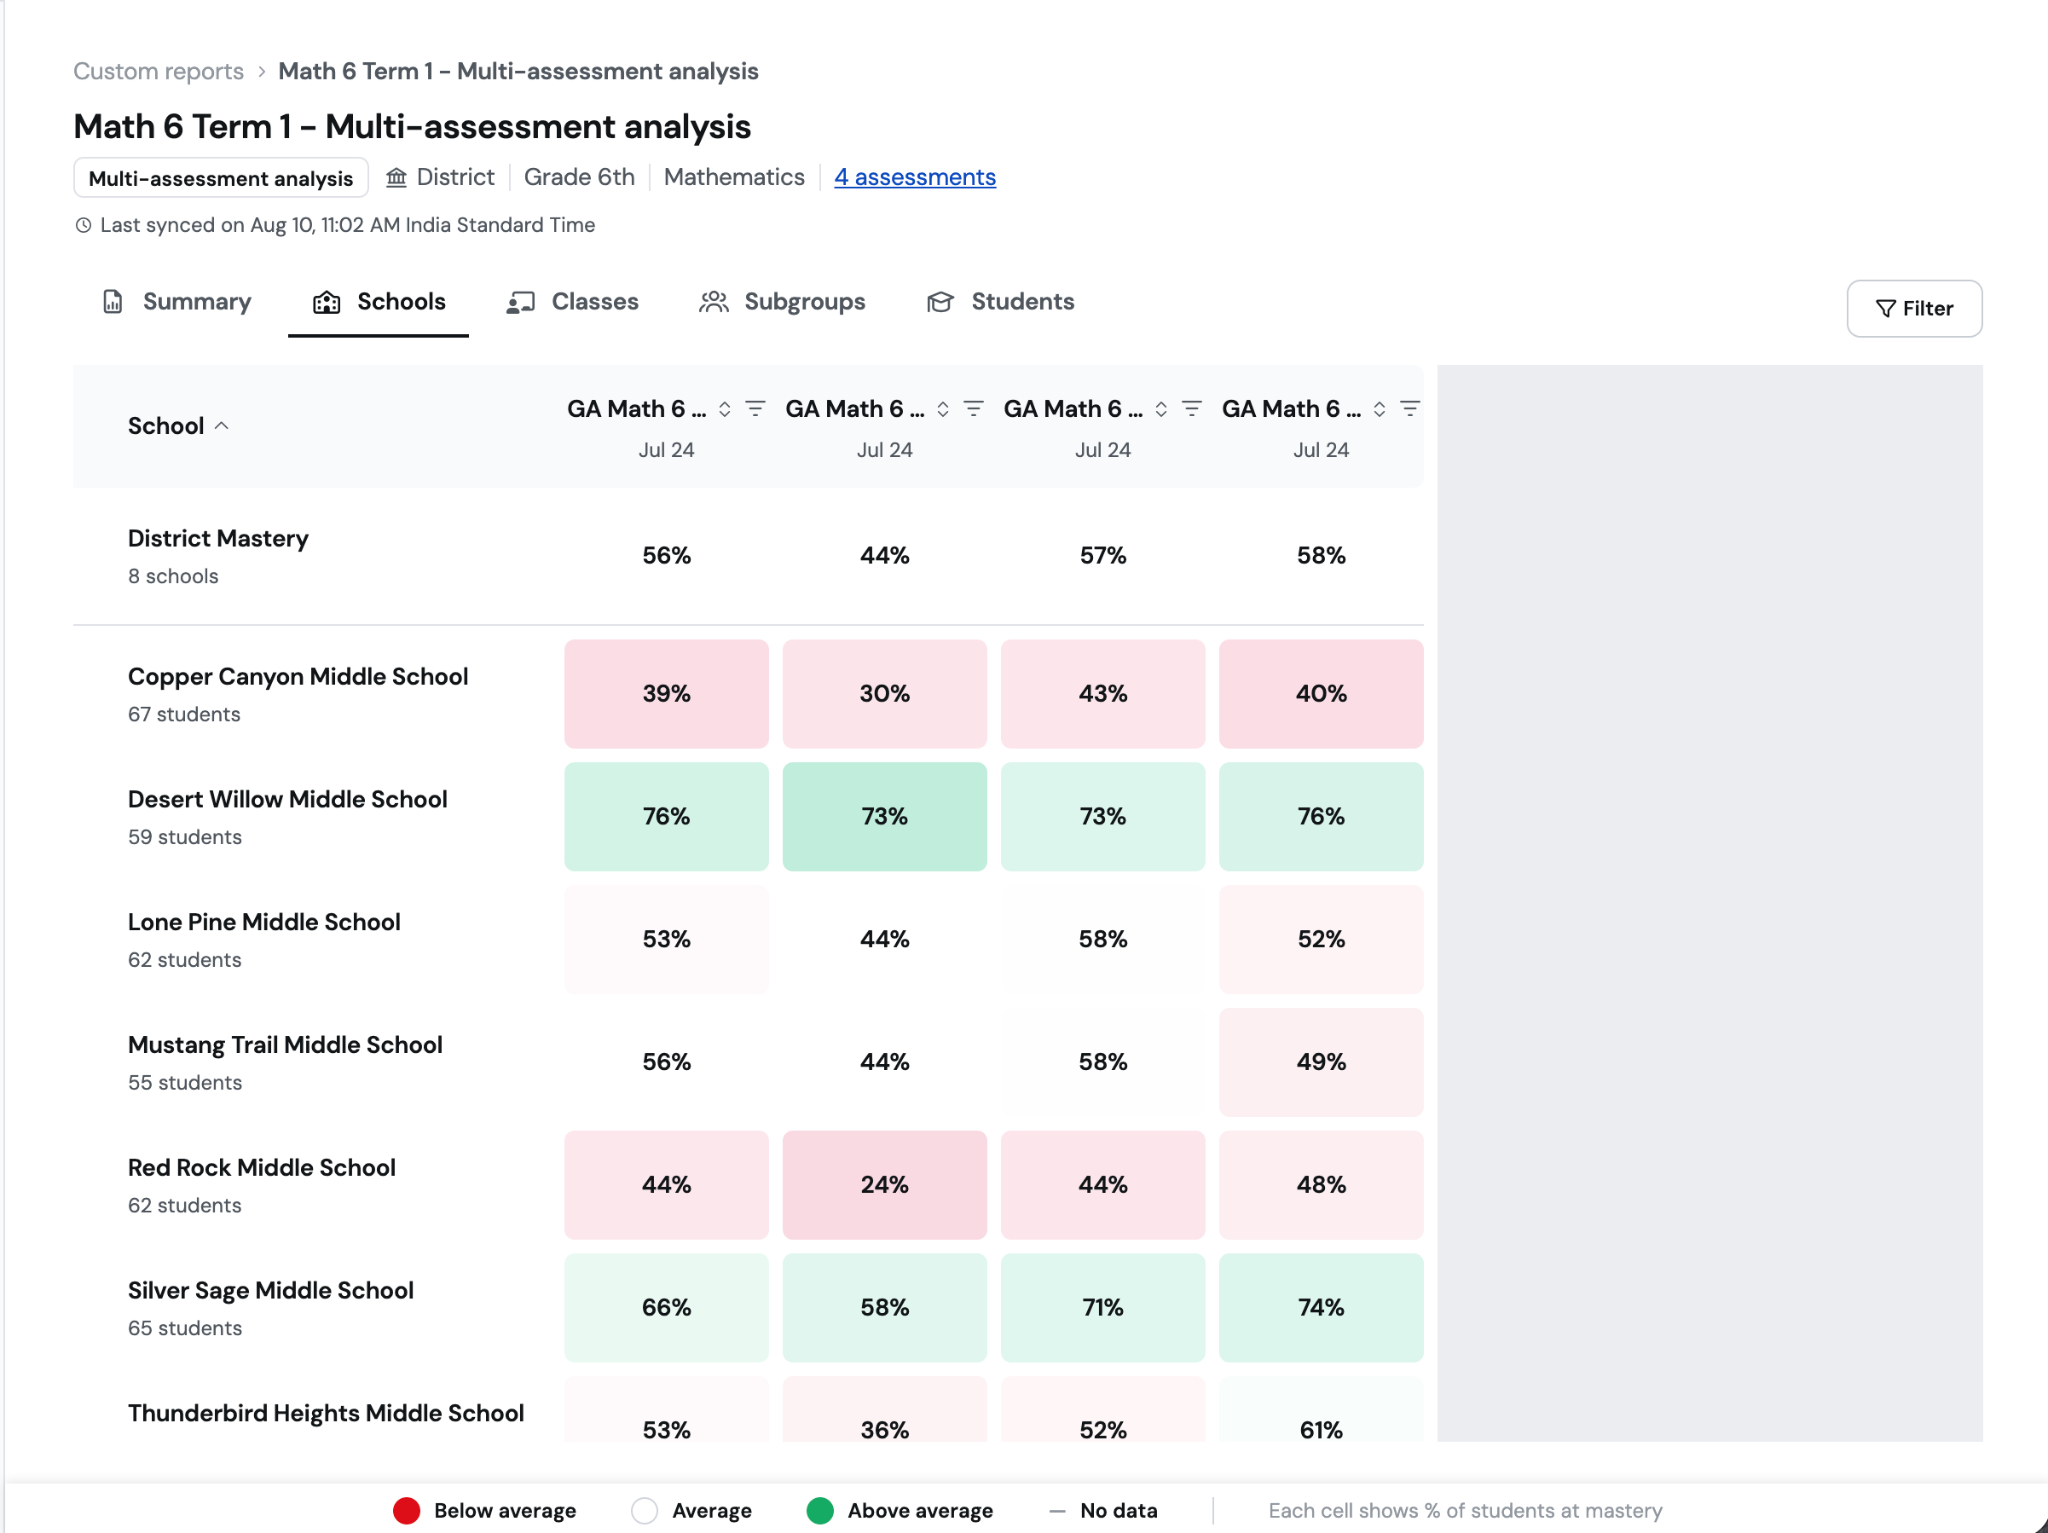Viewport: 2048px width, 1533px height.
Task: Sort the second GA Math 6 column
Action: tap(943, 409)
